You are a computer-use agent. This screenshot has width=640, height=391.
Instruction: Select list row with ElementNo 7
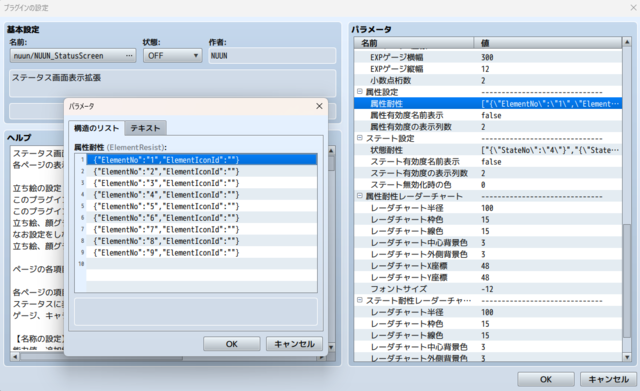tap(202, 229)
